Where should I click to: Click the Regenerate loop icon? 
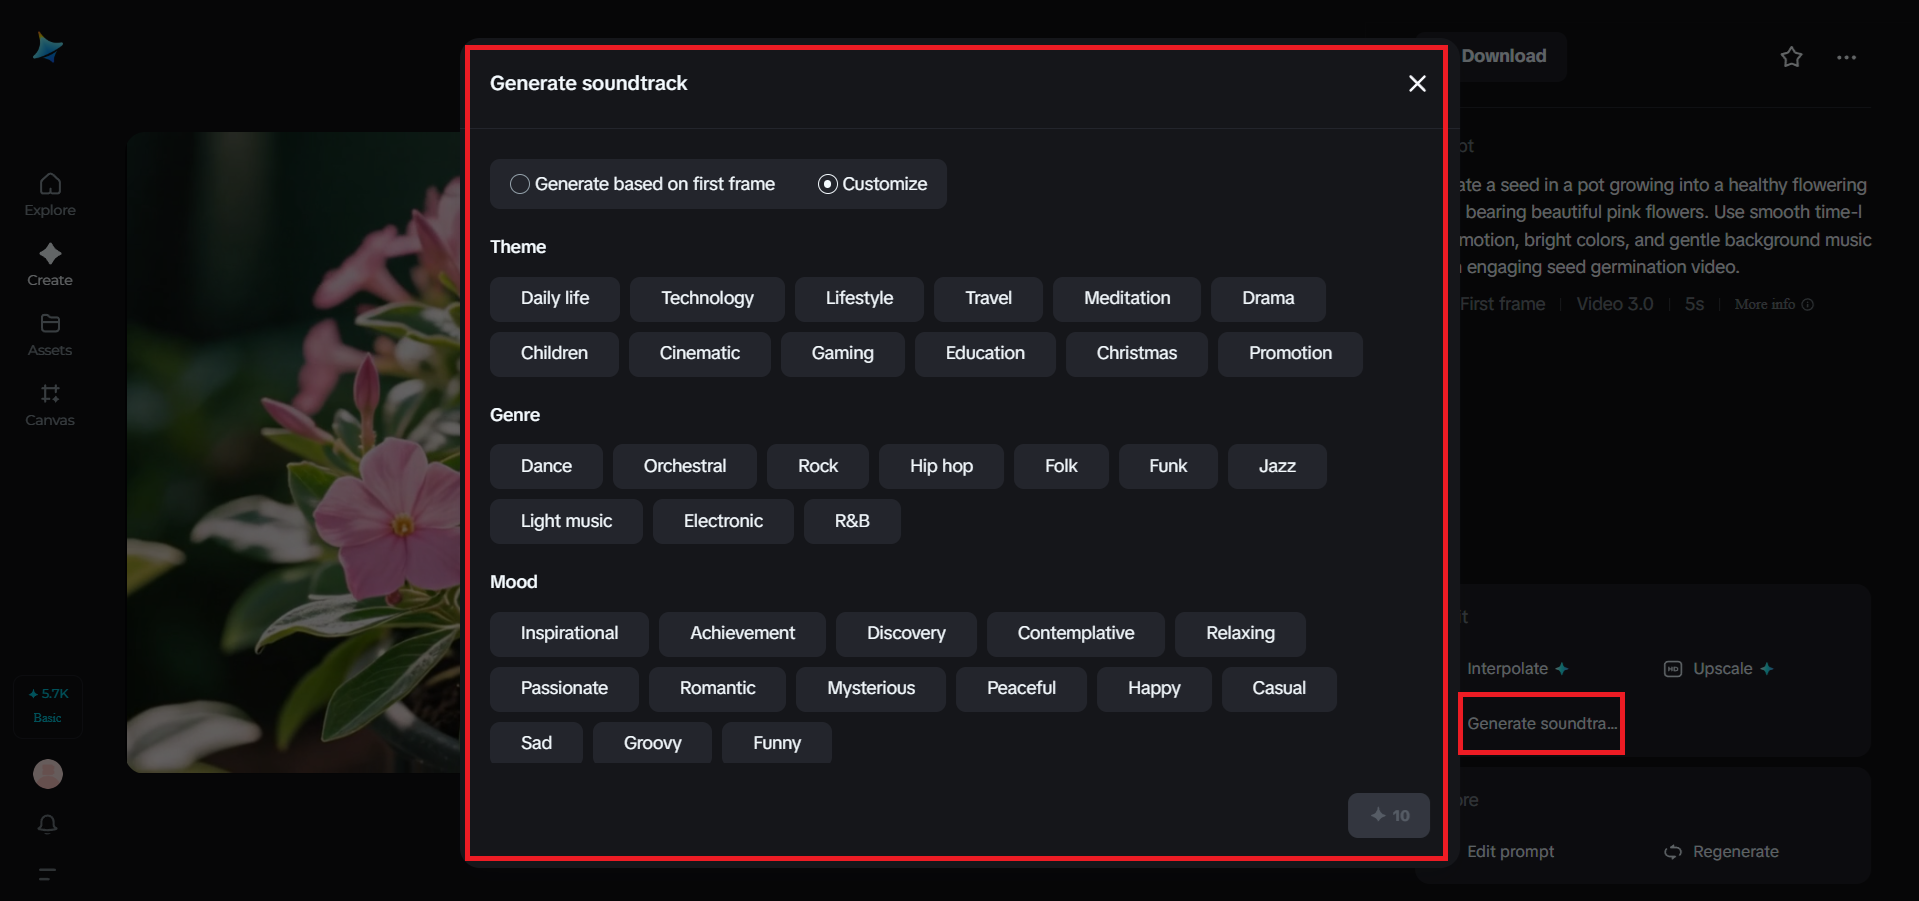pos(1672,851)
